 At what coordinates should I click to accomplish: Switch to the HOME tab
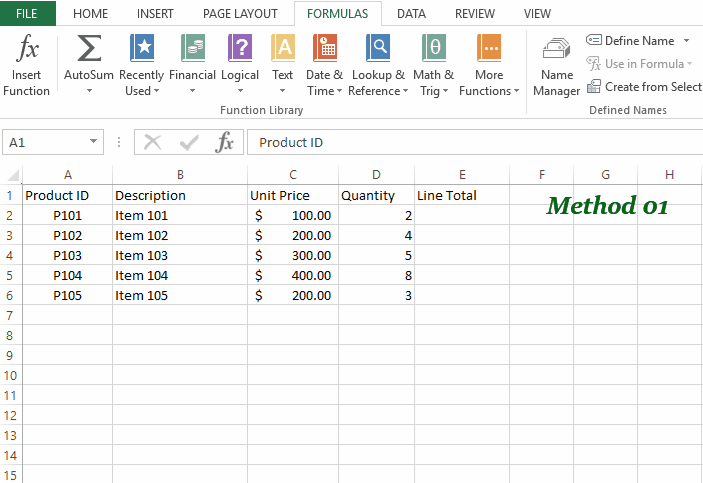91,13
